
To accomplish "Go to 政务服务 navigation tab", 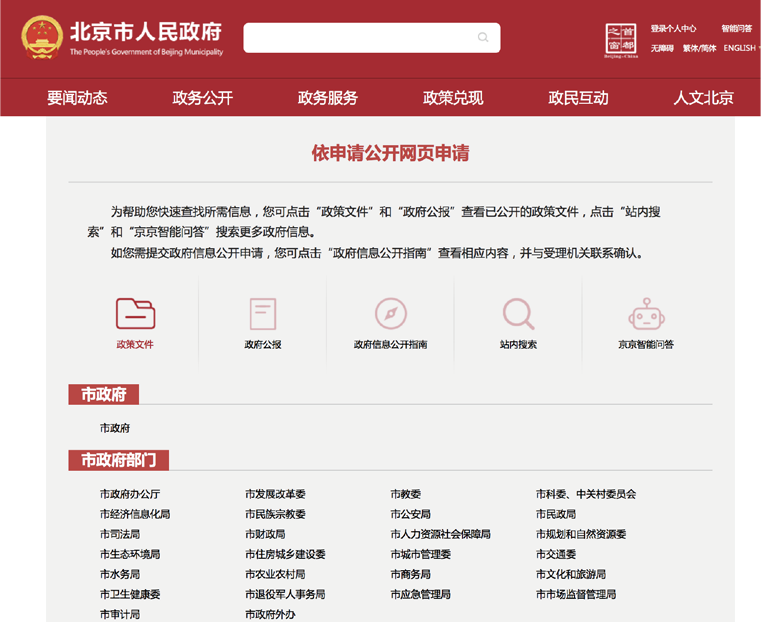I will pyautogui.click(x=327, y=98).
